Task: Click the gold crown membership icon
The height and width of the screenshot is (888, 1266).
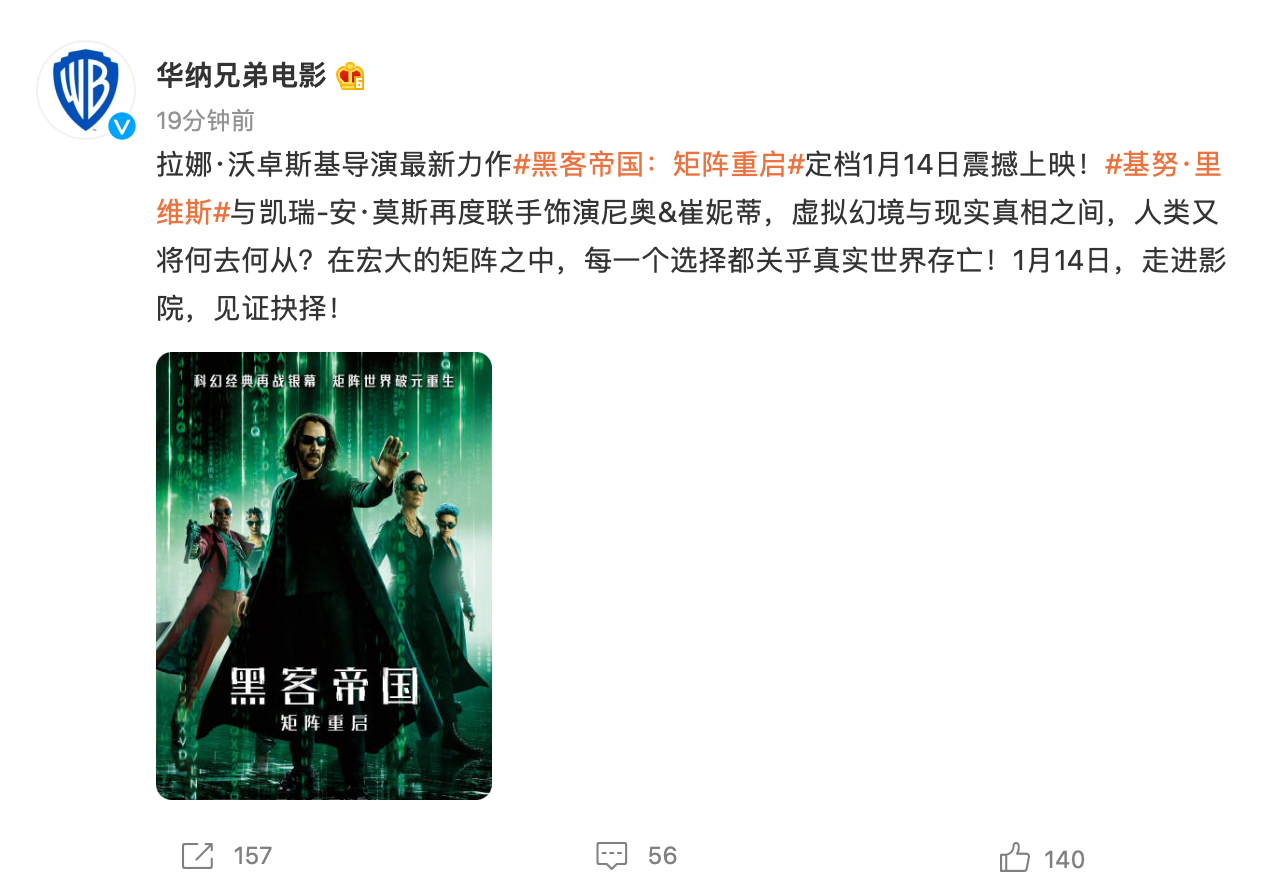Action: [x=351, y=76]
